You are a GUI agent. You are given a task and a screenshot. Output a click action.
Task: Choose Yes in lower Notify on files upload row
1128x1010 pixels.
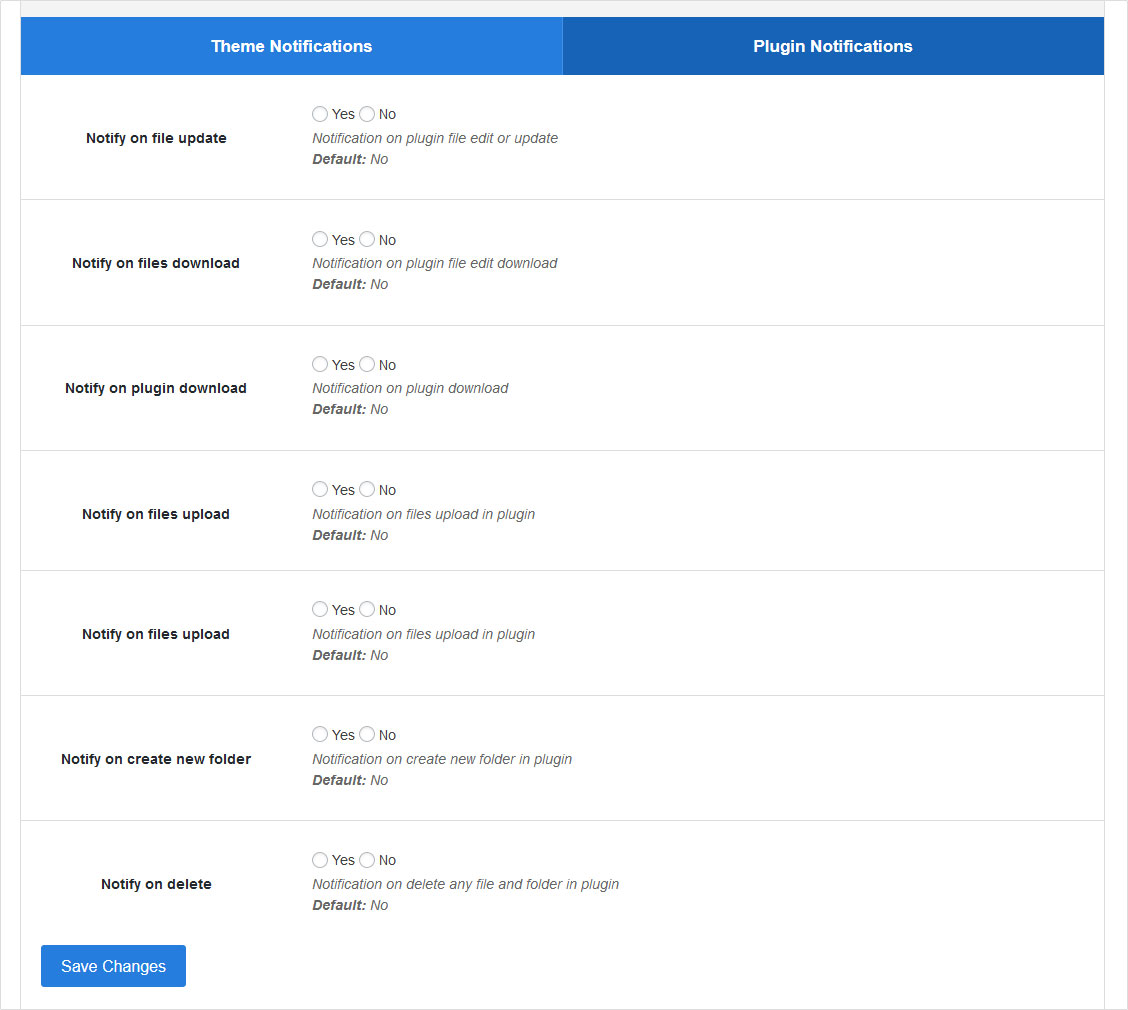(x=320, y=609)
